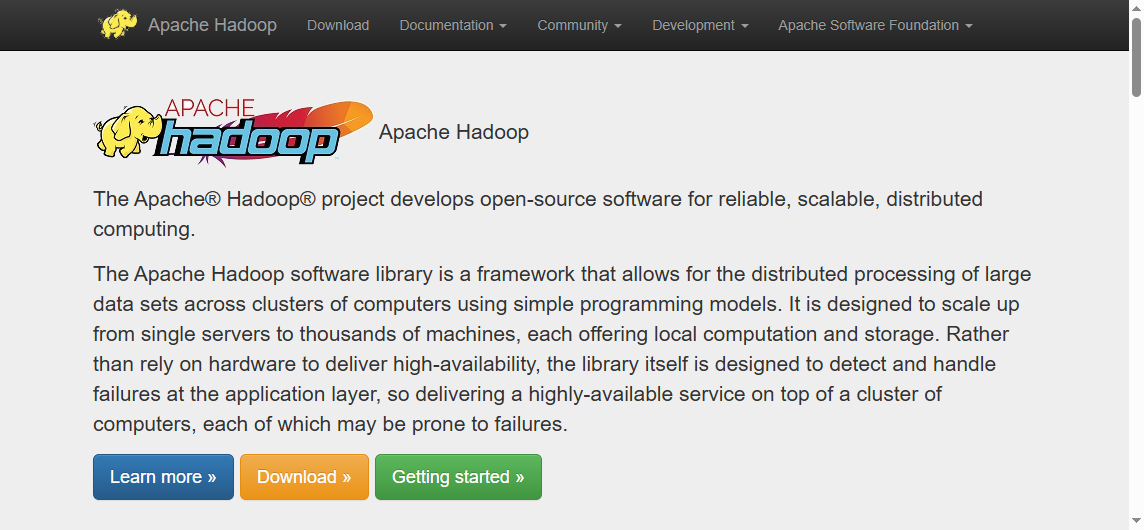Expand the Development dropdown

(700, 25)
